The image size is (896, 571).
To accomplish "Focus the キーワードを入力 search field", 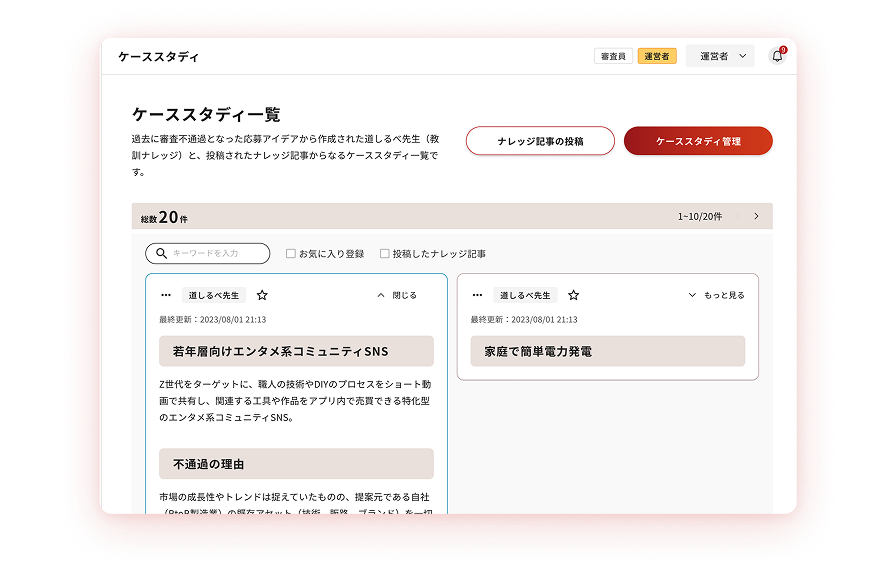I will [x=207, y=253].
